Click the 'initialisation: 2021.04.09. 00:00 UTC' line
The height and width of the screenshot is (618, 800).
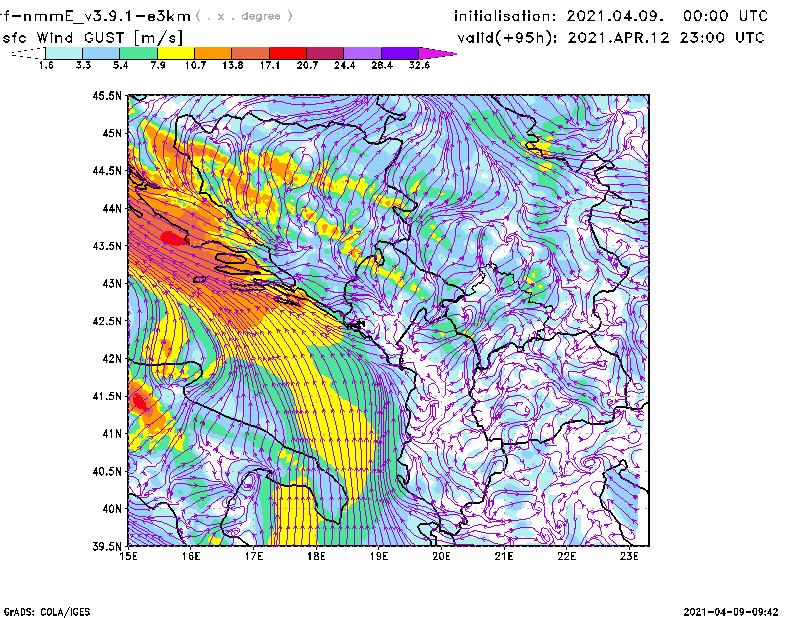(611, 16)
